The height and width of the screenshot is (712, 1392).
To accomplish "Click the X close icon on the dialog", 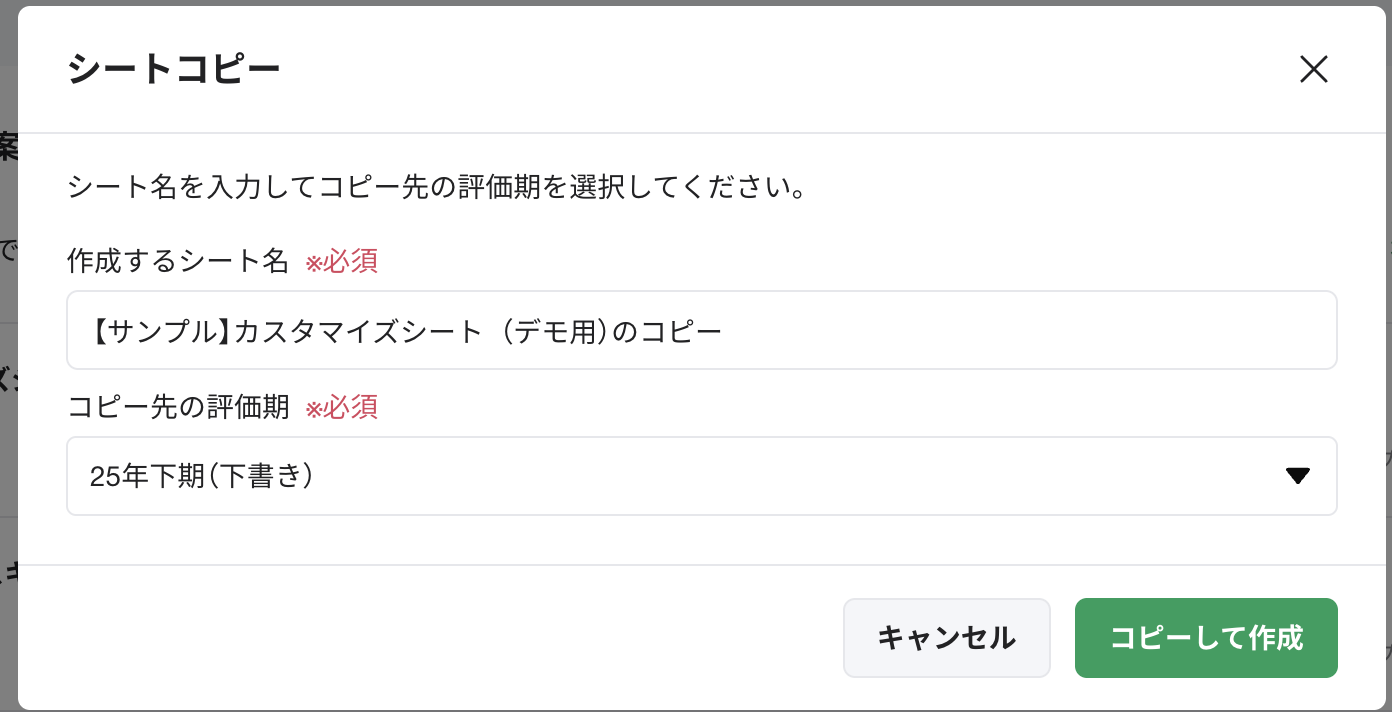I will click(1313, 70).
